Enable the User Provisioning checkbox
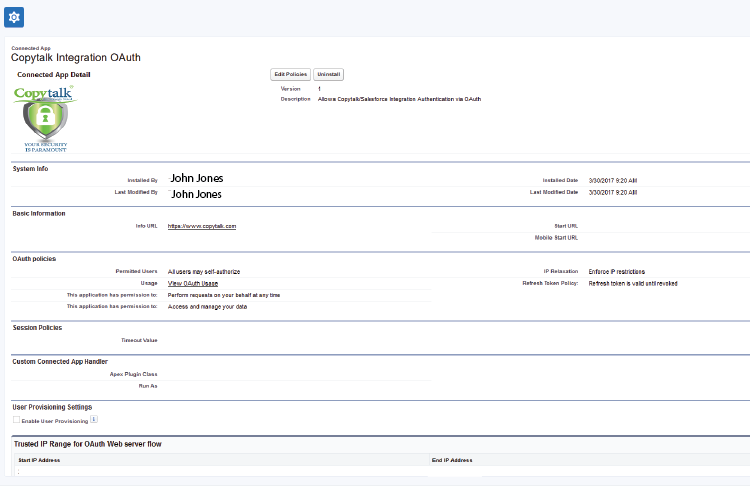 pyautogui.click(x=16, y=421)
